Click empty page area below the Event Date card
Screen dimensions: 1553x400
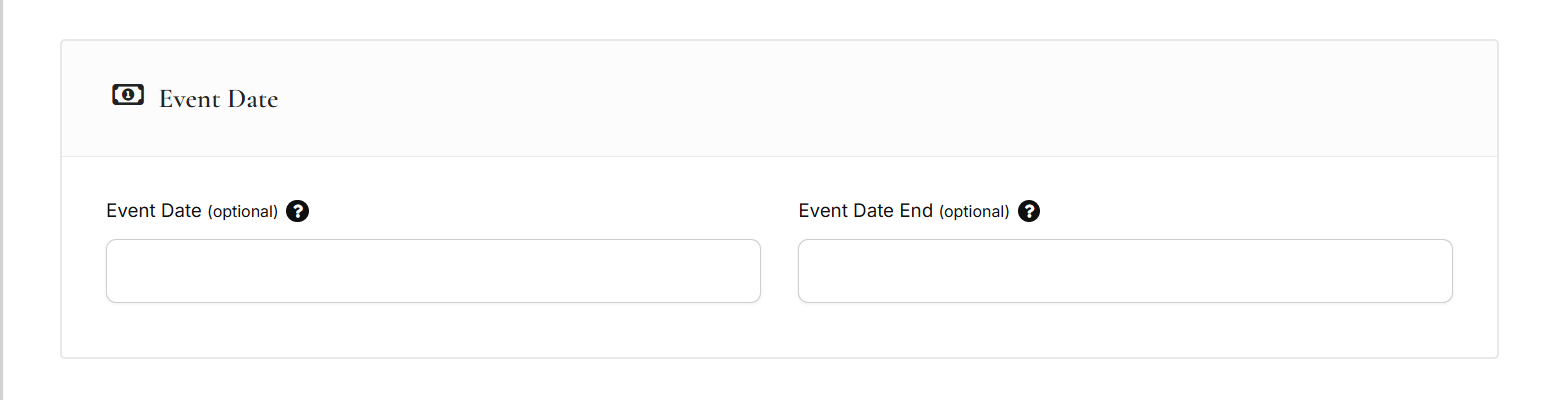(780, 380)
